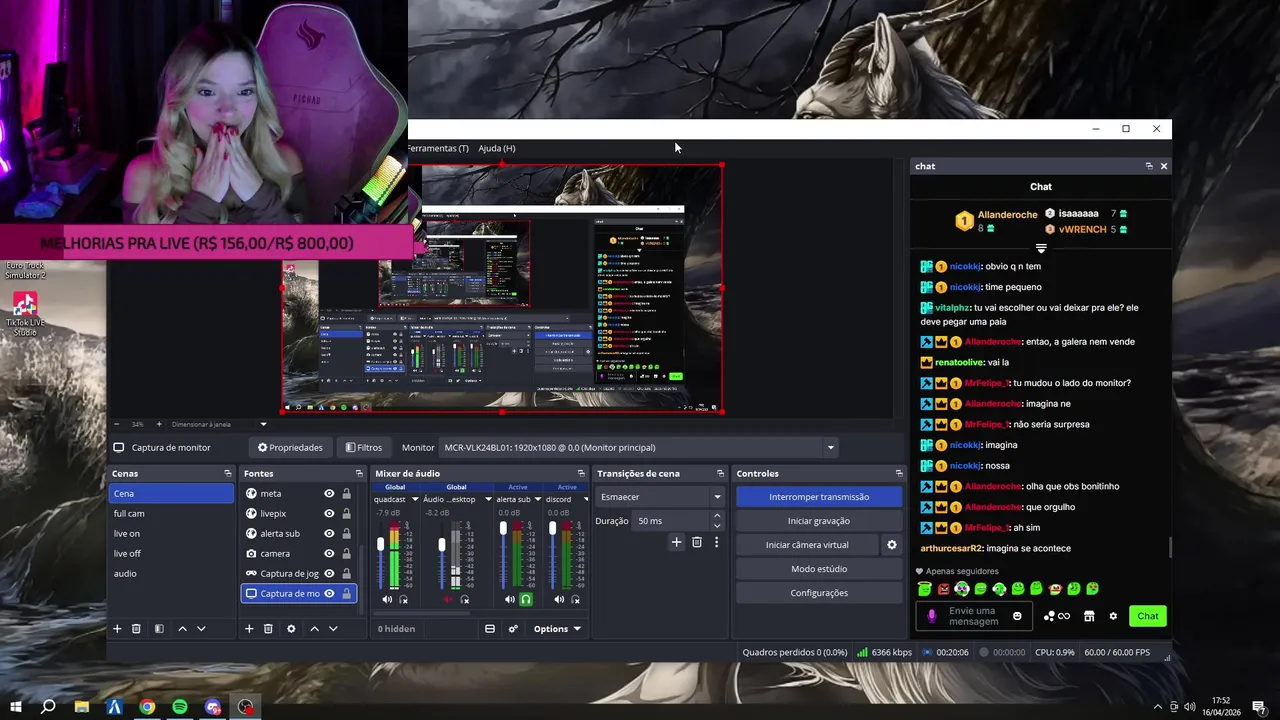The image size is (1280, 720).
Task: Remove selected source via Fontes trash icon
Action: click(268, 629)
